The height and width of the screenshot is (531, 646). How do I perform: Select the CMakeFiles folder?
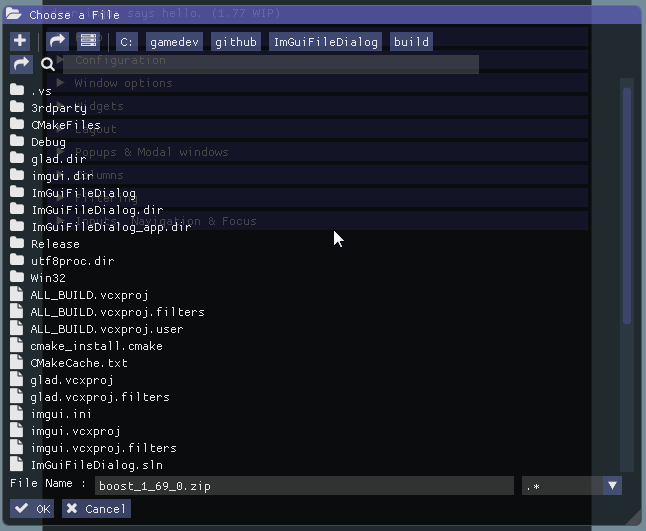pos(66,124)
